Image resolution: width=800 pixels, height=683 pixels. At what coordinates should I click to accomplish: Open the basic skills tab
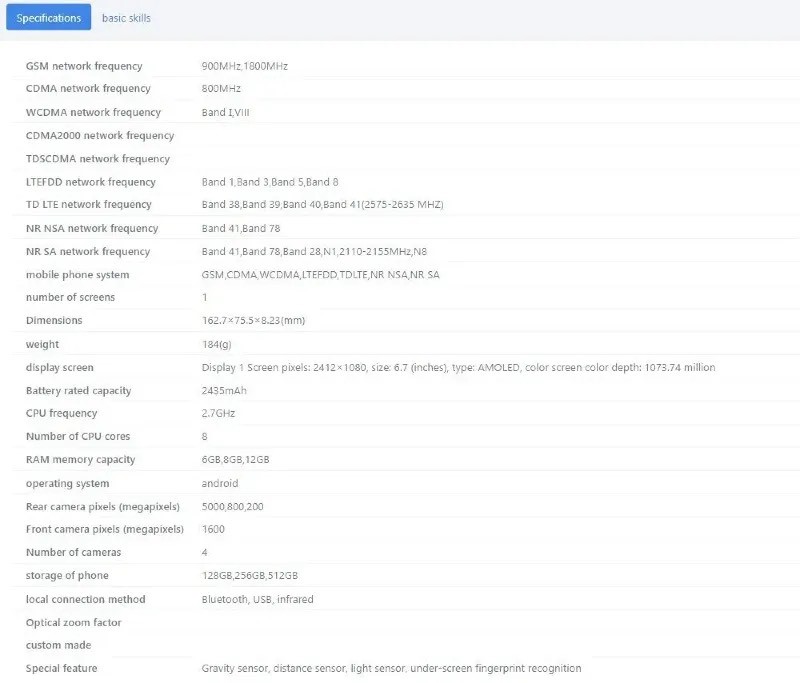click(x=126, y=18)
